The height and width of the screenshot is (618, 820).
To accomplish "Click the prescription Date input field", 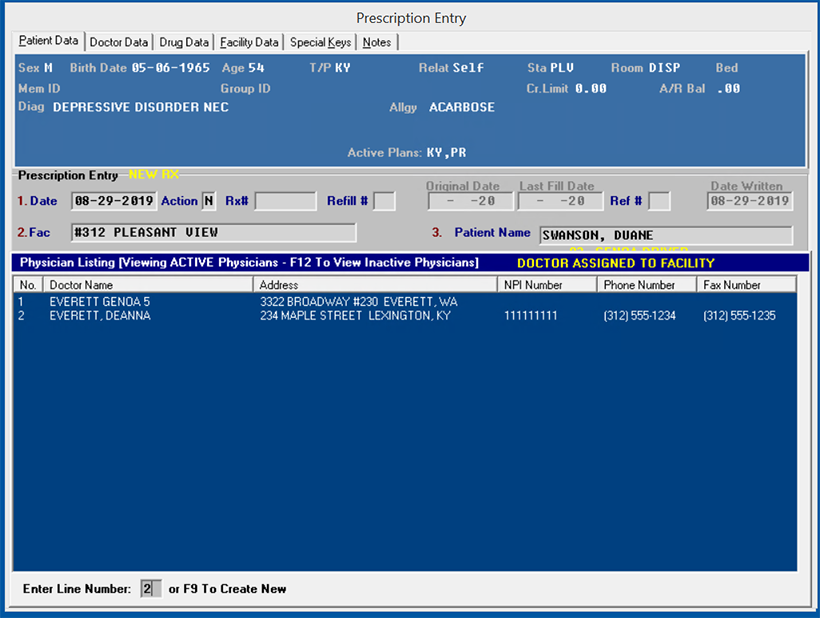I will pyautogui.click(x=114, y=201).
